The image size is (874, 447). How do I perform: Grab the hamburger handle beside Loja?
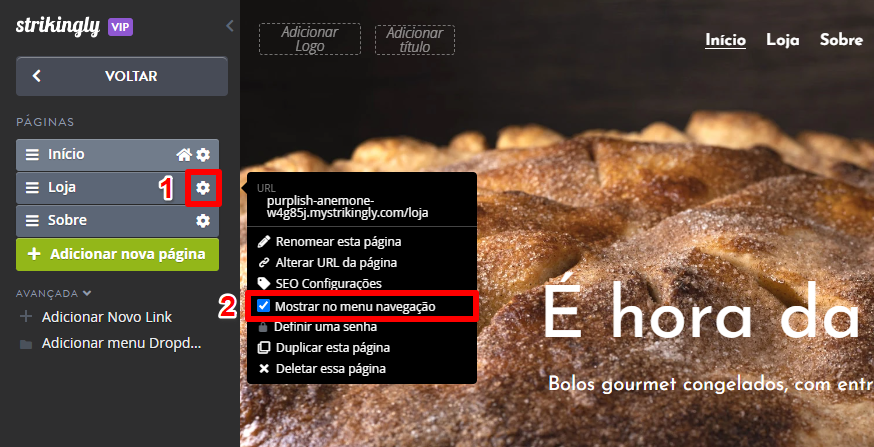[32, 188]
